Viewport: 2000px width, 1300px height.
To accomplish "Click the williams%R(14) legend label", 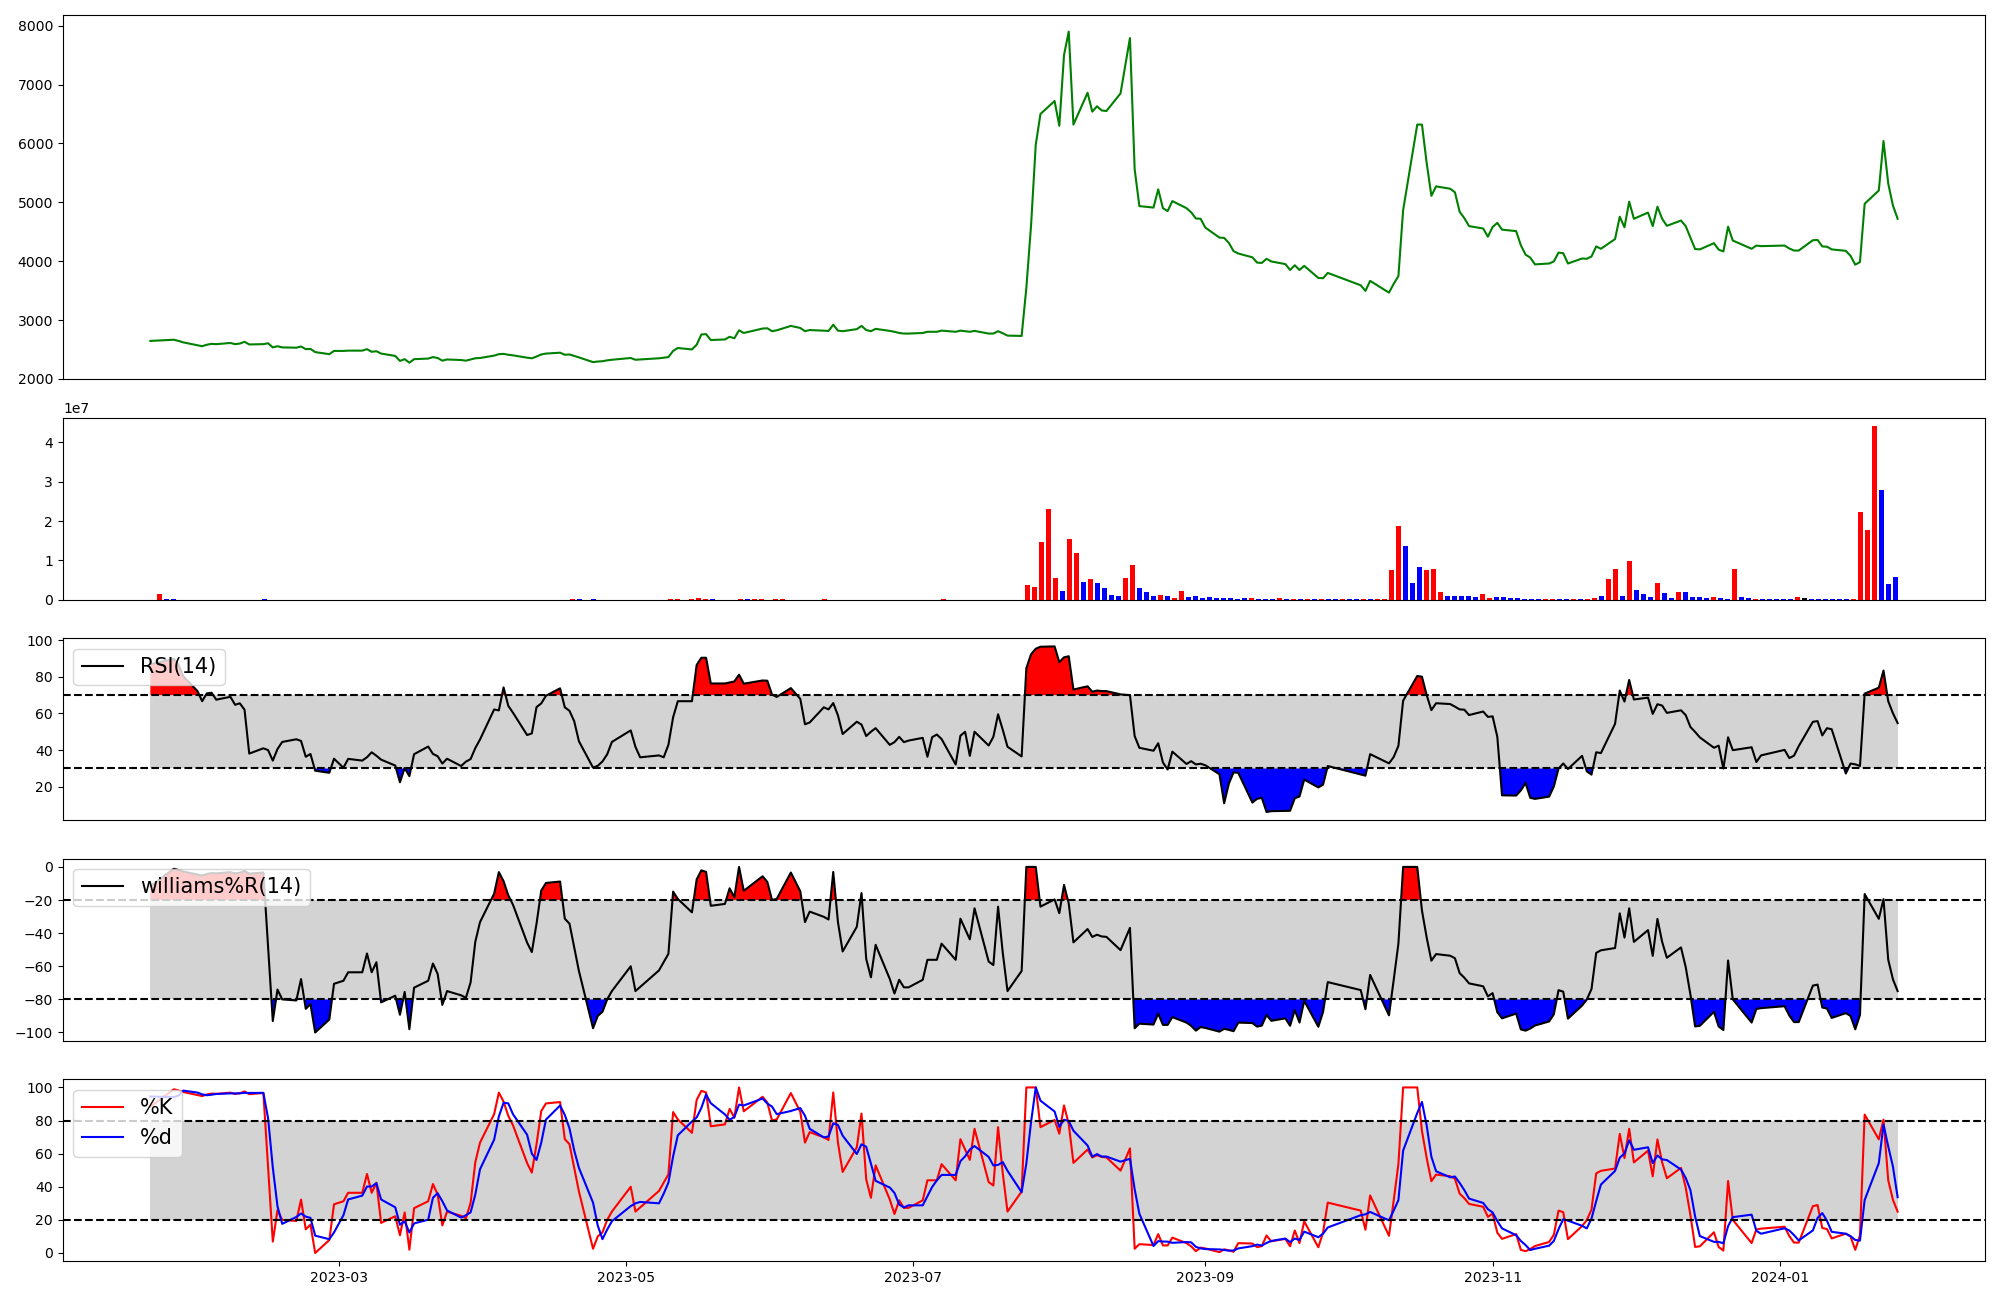I will coord(220,886).
